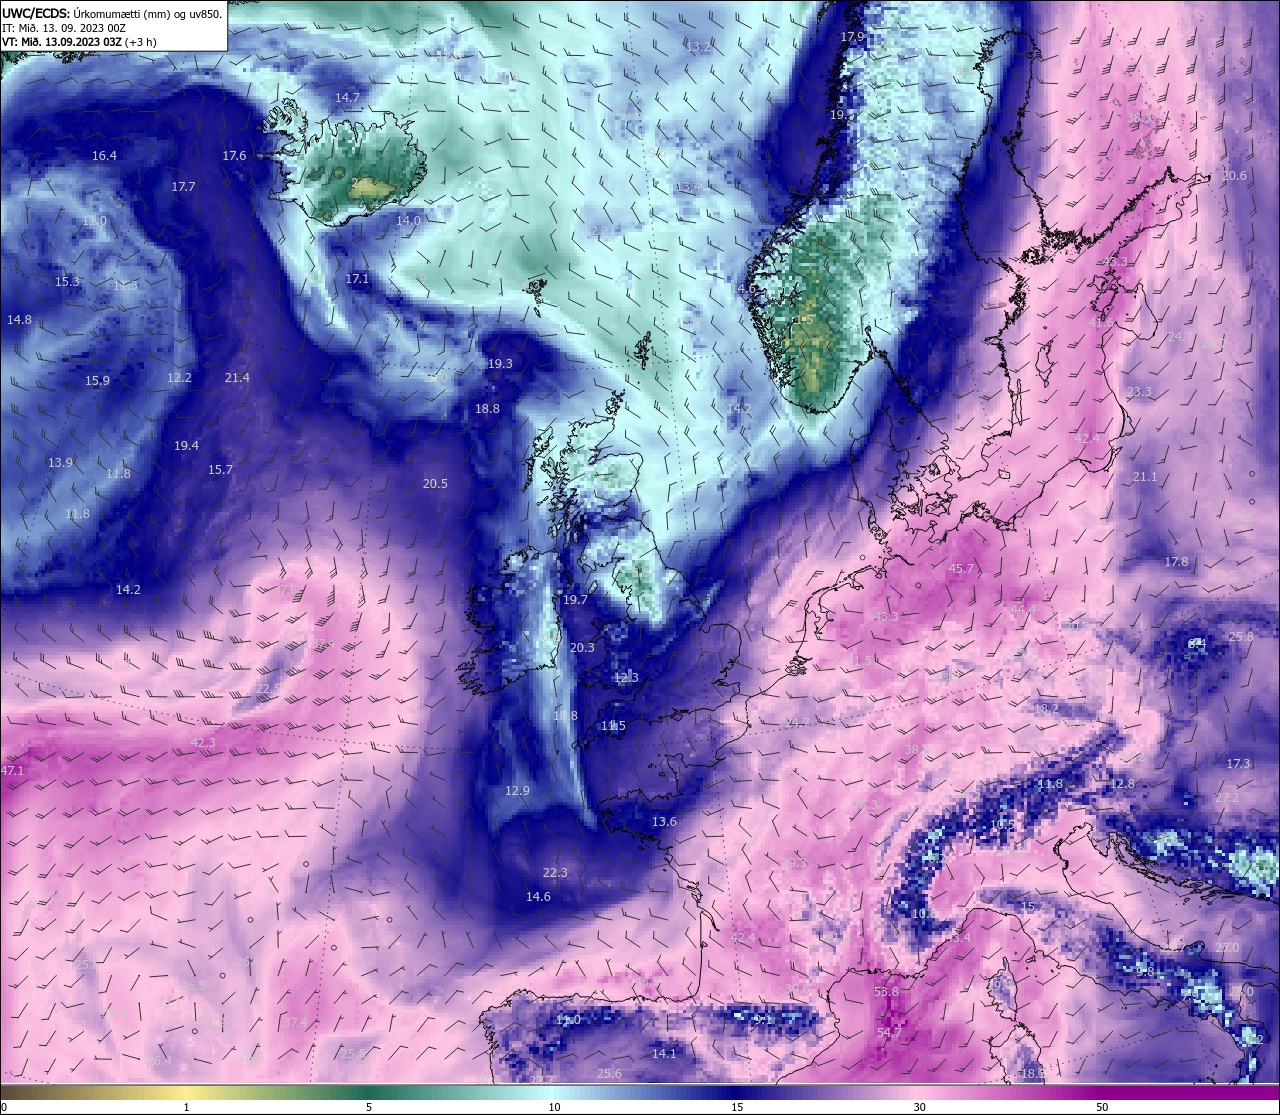Click the '1' tick on the colour scale
The height and width of the screenshot is (1115, 1280).
(187, 1107)
